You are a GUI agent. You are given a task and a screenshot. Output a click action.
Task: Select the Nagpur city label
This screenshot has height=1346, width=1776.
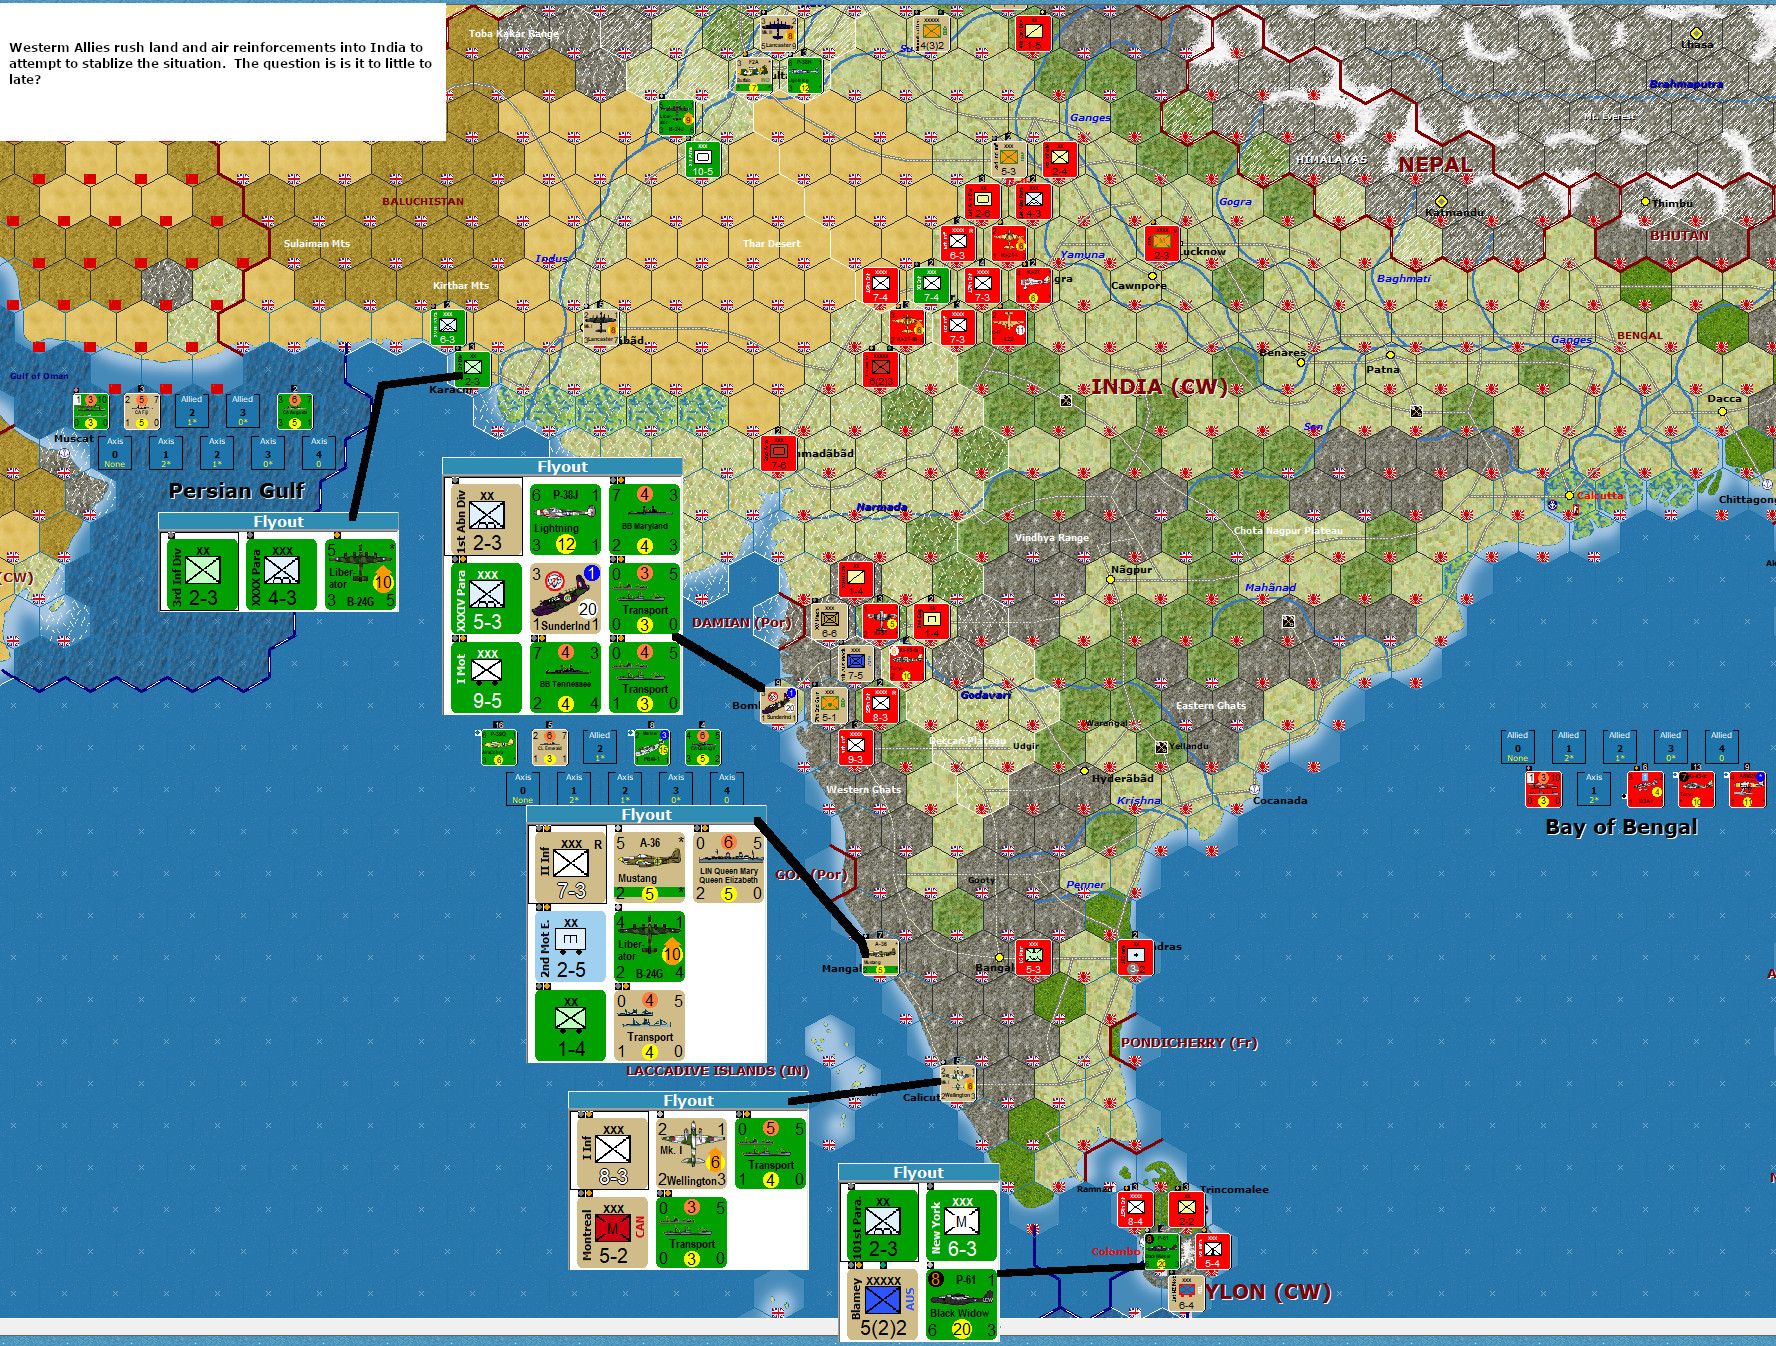pos(1131,569)
